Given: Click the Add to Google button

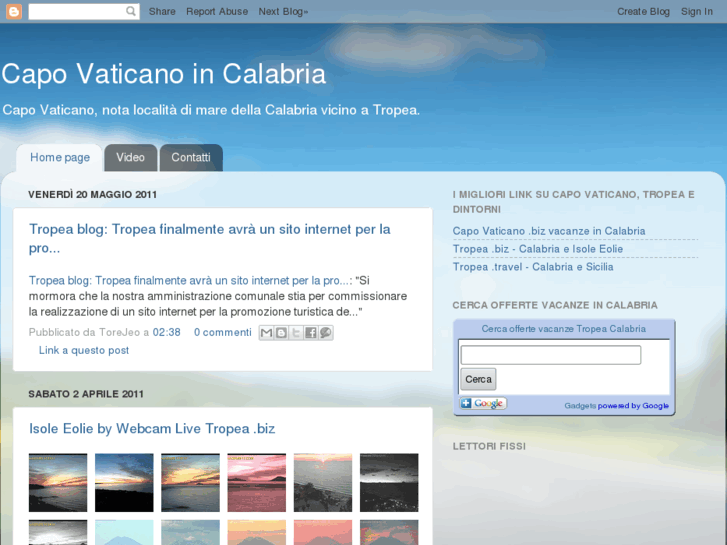Looking at the screenshot, I should pyautogui.click(x=483, y=403).
